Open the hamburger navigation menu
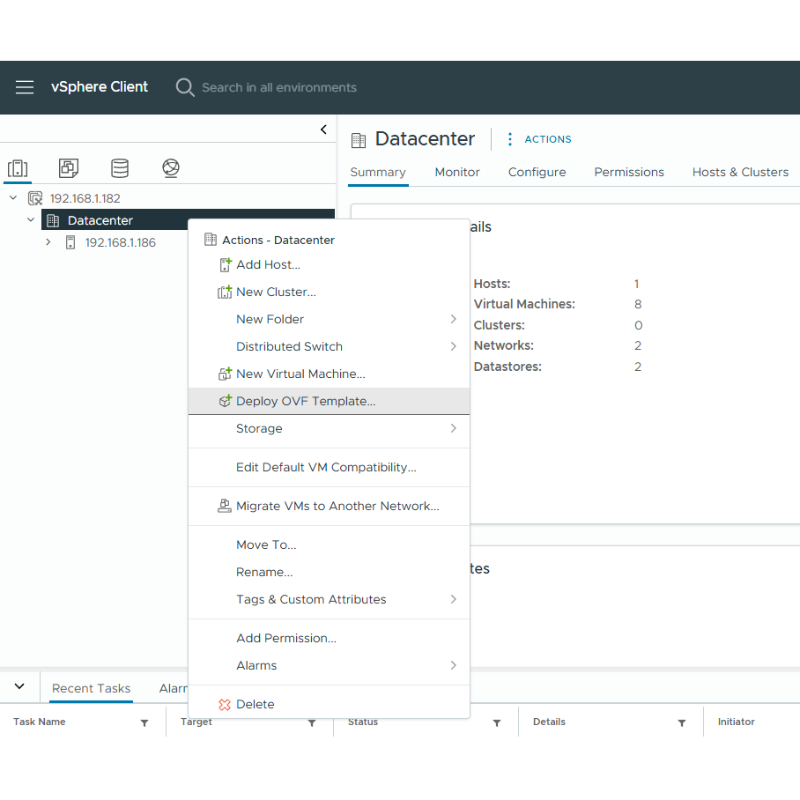This screenshot has height=800, width=800. point(24,87)
